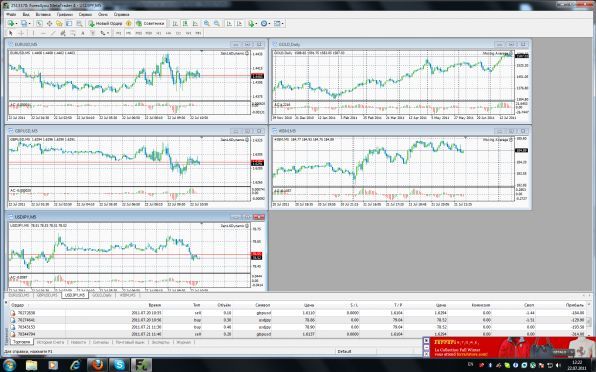Zoom in on chart with magnifier plus icon
The width and height of the screenshot is (596, 372).
coord(206,24)
